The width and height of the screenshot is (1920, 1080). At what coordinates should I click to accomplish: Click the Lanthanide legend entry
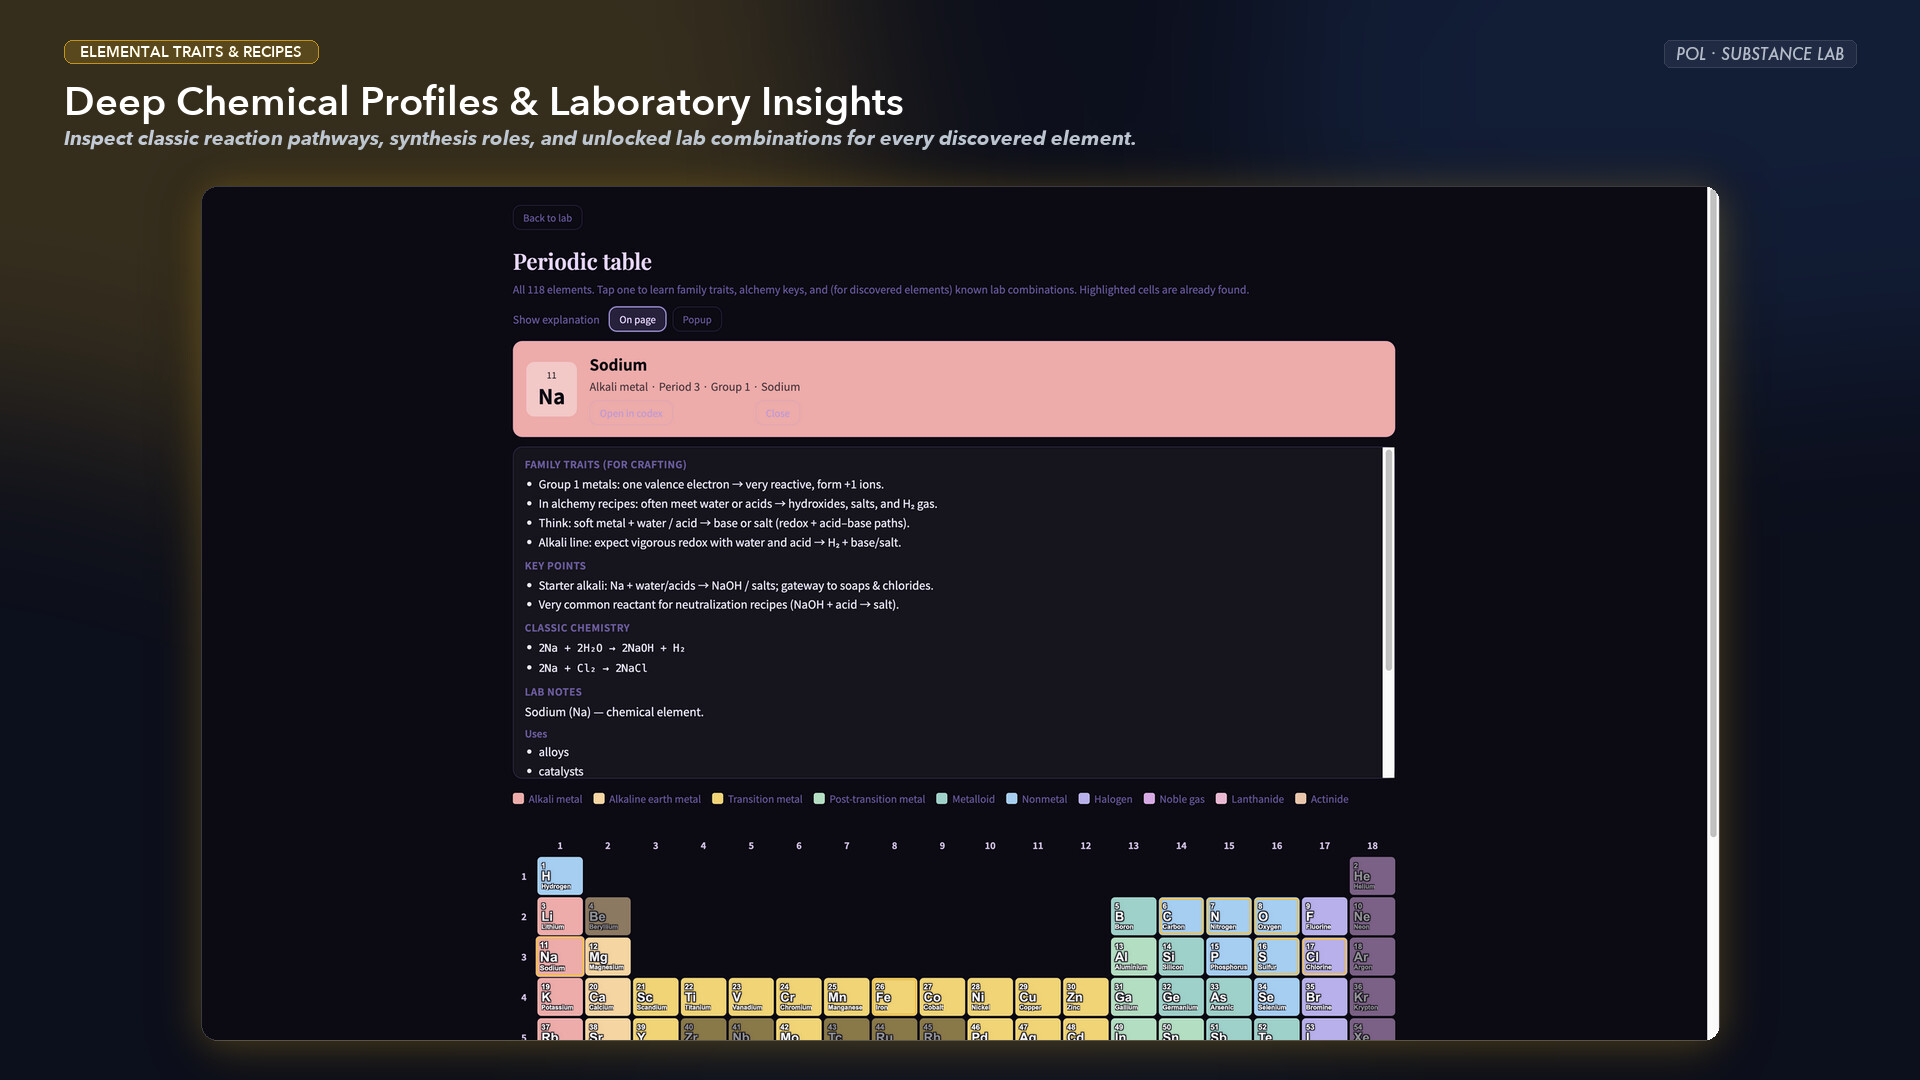[x=1249, y=798]
